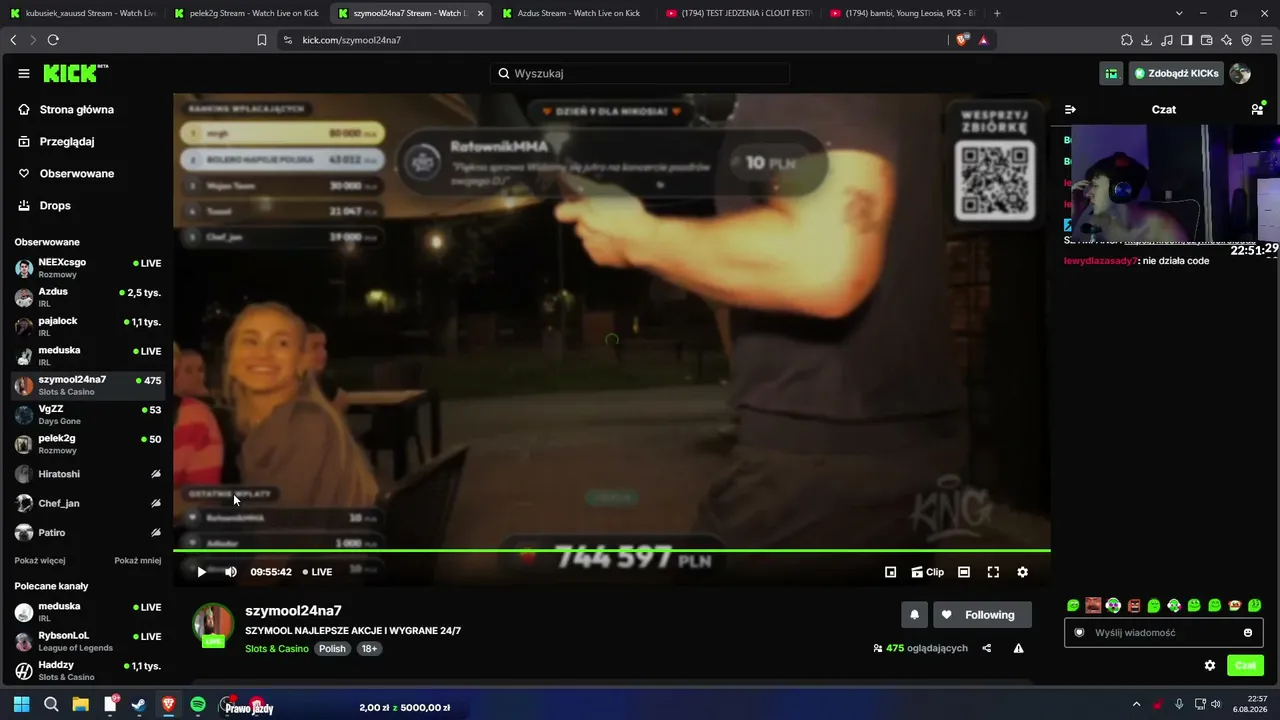Reload the page
The height and width of the screenshot is (720, 1280).
tap(53, 40)
